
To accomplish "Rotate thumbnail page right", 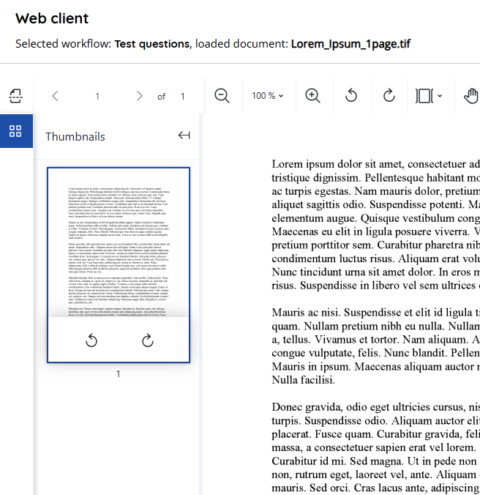I will [148, 341].
